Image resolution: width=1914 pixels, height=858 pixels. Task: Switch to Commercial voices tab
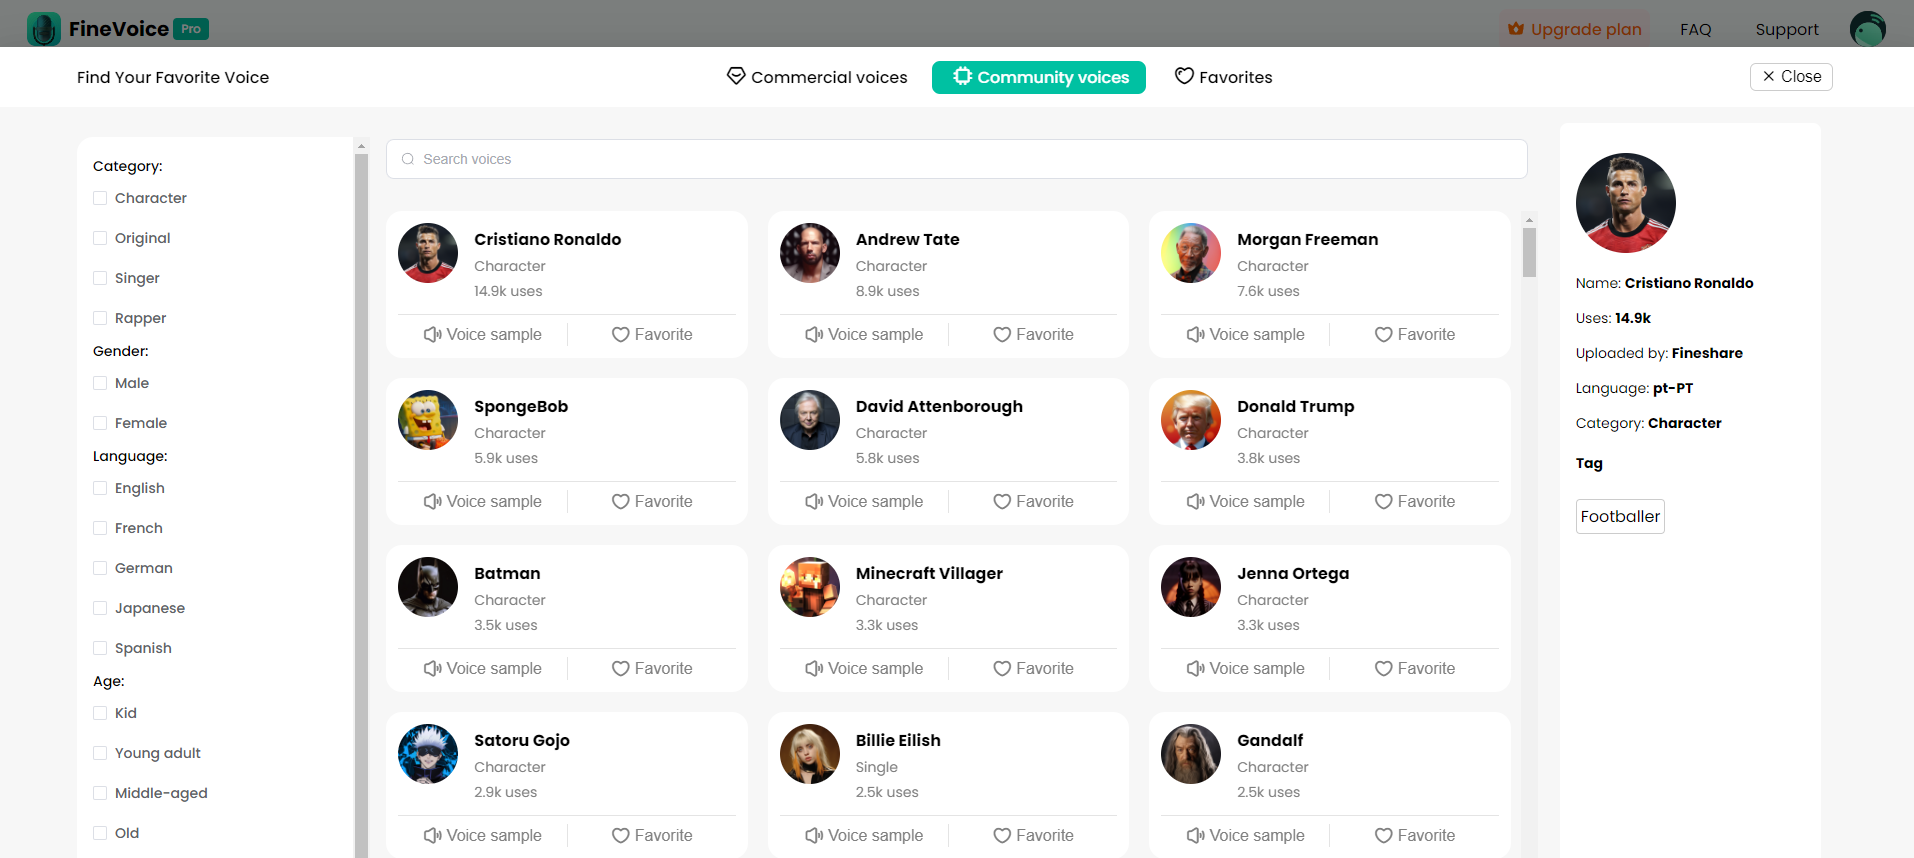pyautogui.click(x=817, y=77)
